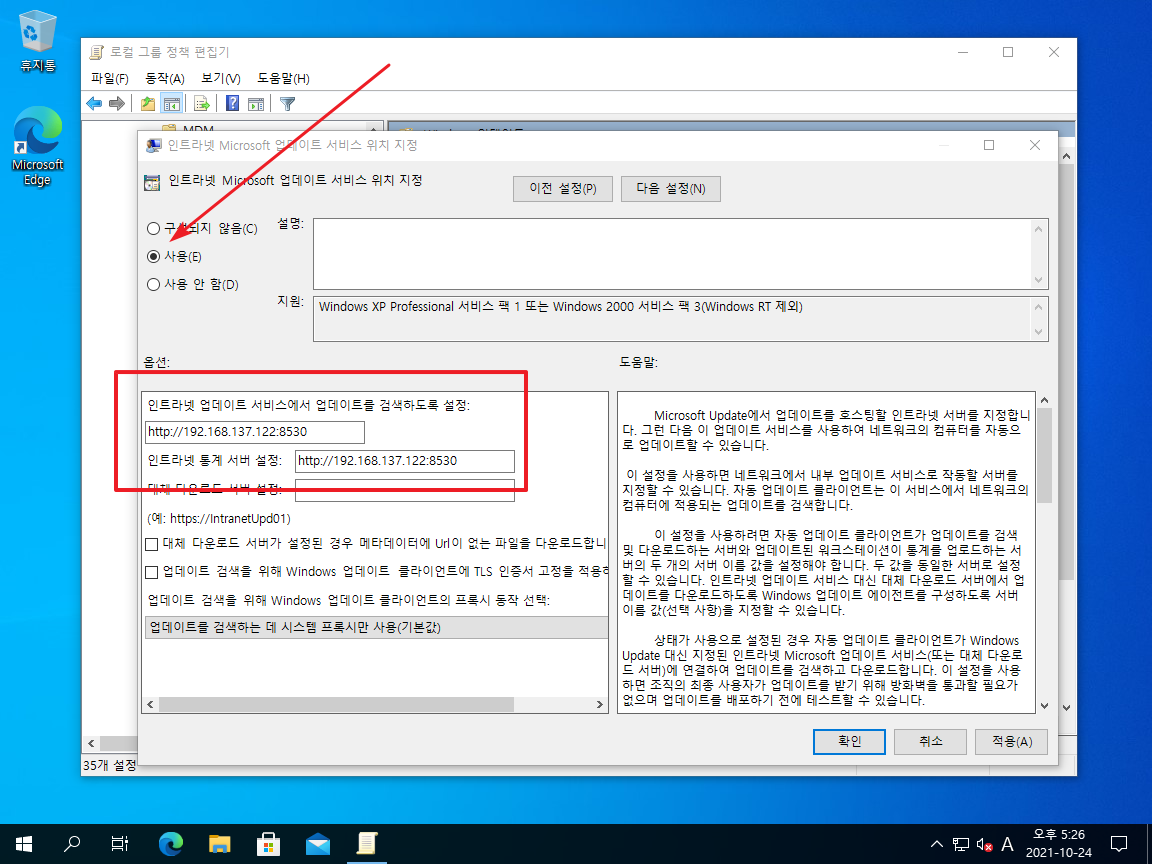
Task: Click the 옵션: label
Action: click(x=156, y=363)
